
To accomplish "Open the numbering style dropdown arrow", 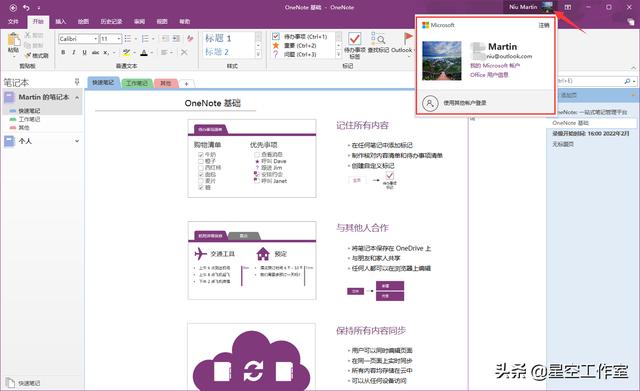I will (x=153, y=39).
